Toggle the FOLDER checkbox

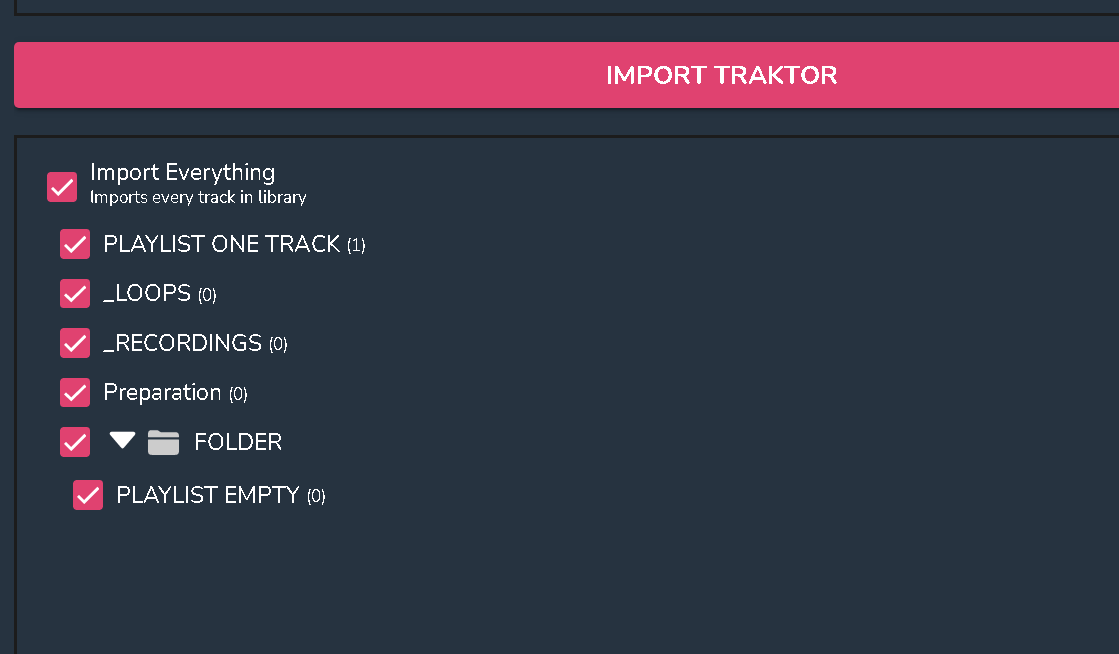click(75, 442)
